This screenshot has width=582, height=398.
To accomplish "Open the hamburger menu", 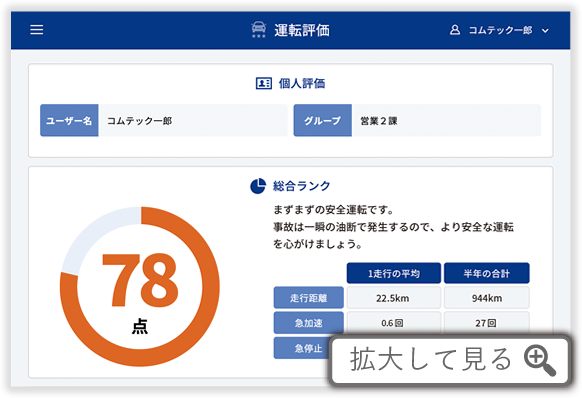I will click(x=36, y=30).
